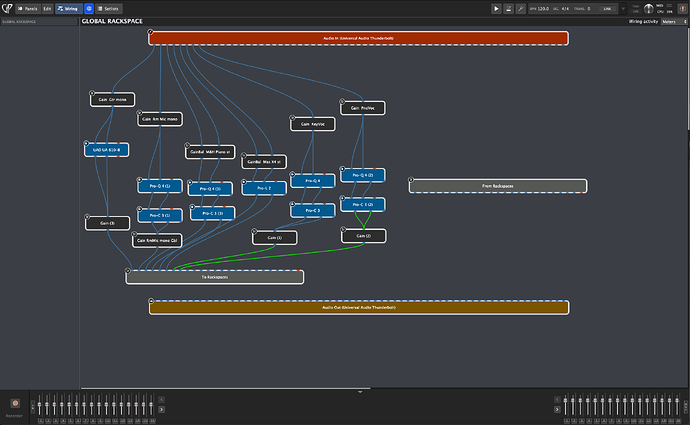Toggle bypass circle on Audio In block
This screenshot has width=690, height=425.
(x=150, y=32)
